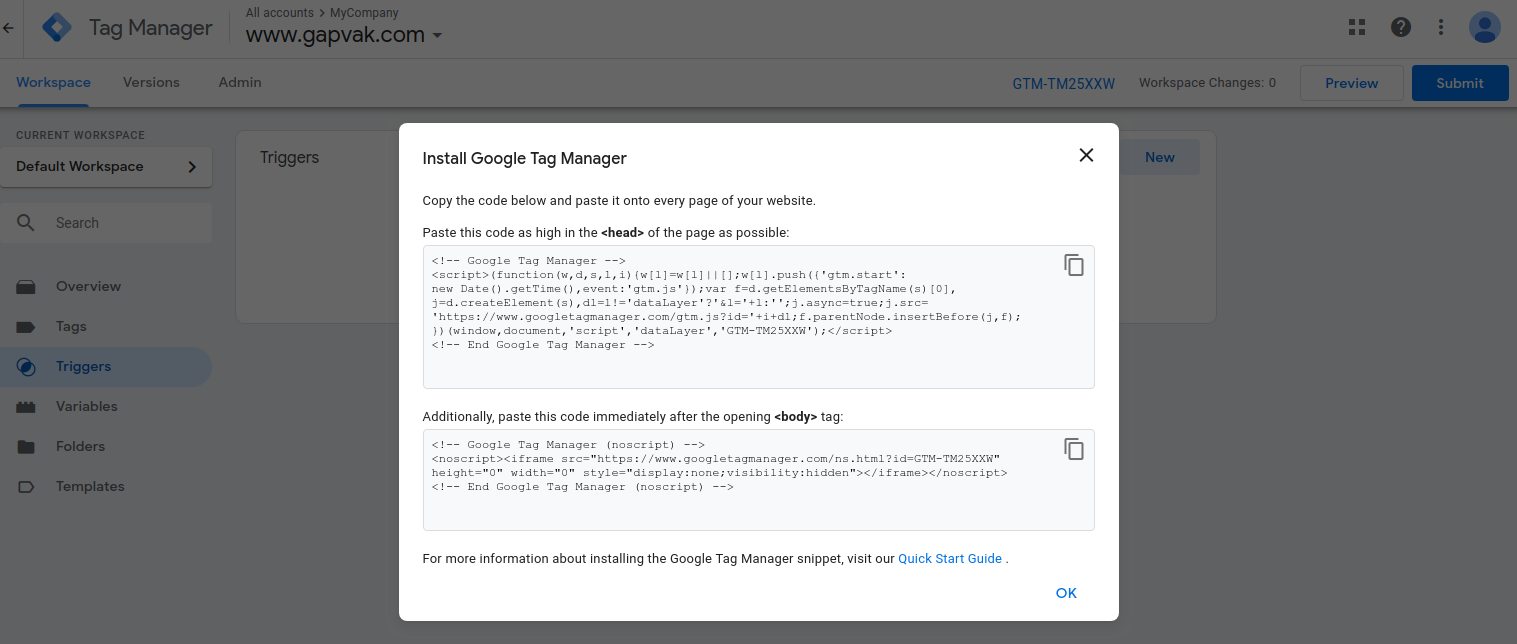Open the Quick Start Guide link
Image resolution: width=1517 pixels, height=644 pixels.
(x=950, y=559)
